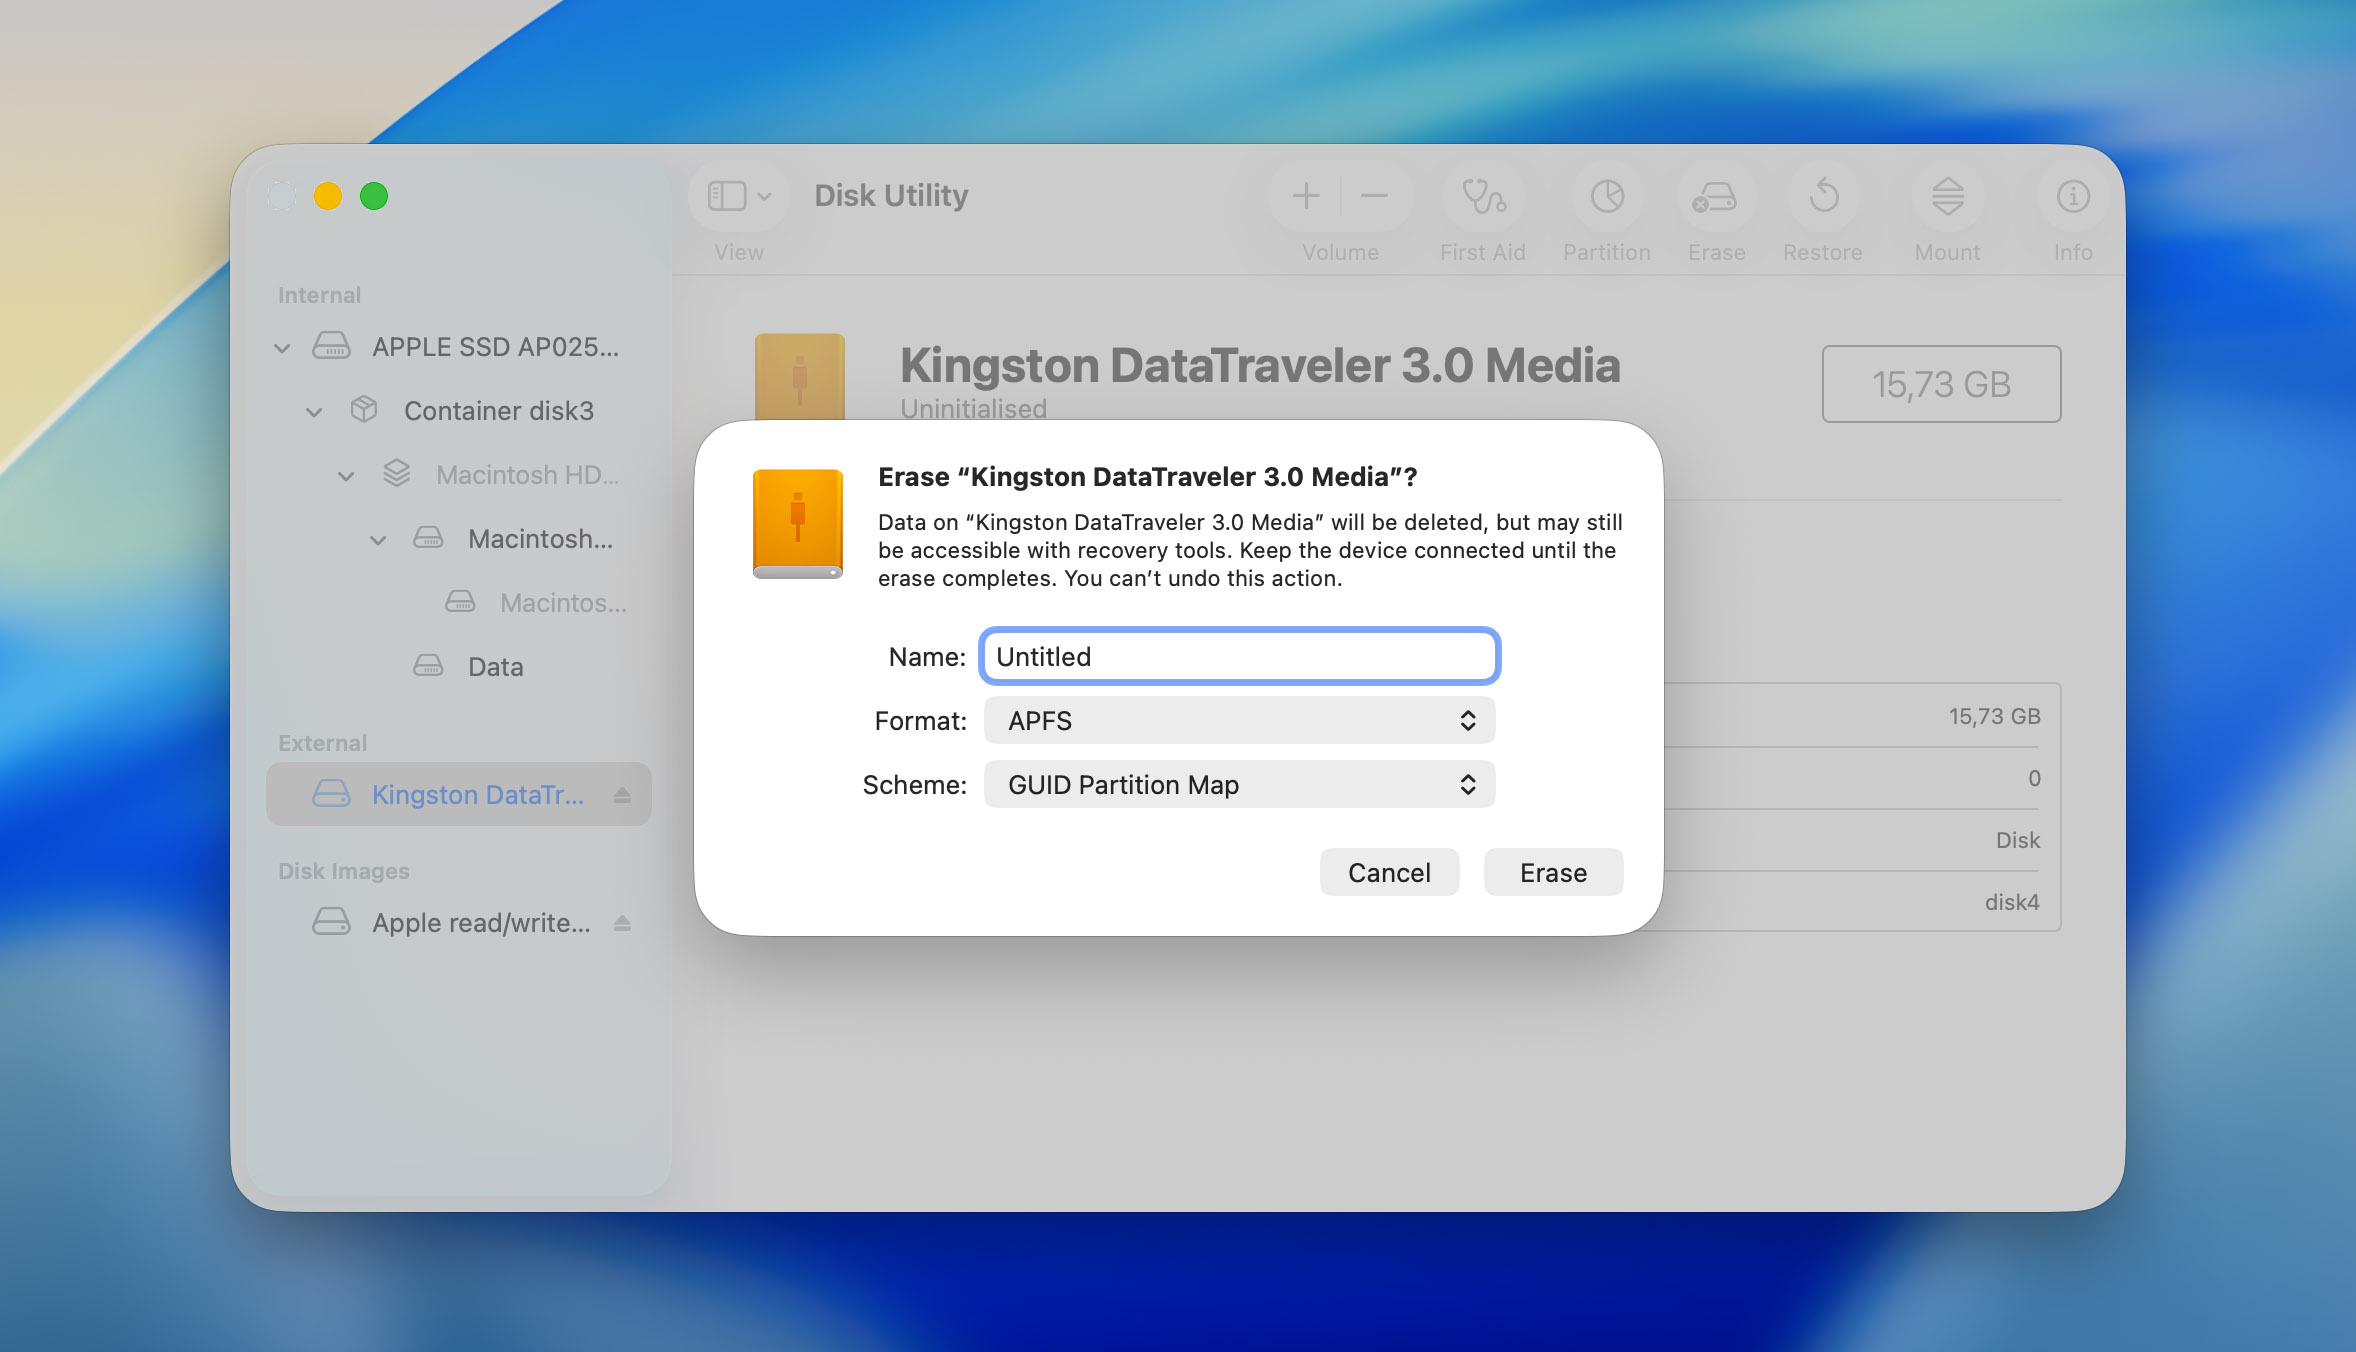Cancel the erase dialog
2356x1352 pixels.
pyautogui.click(x=1389, y=873)
